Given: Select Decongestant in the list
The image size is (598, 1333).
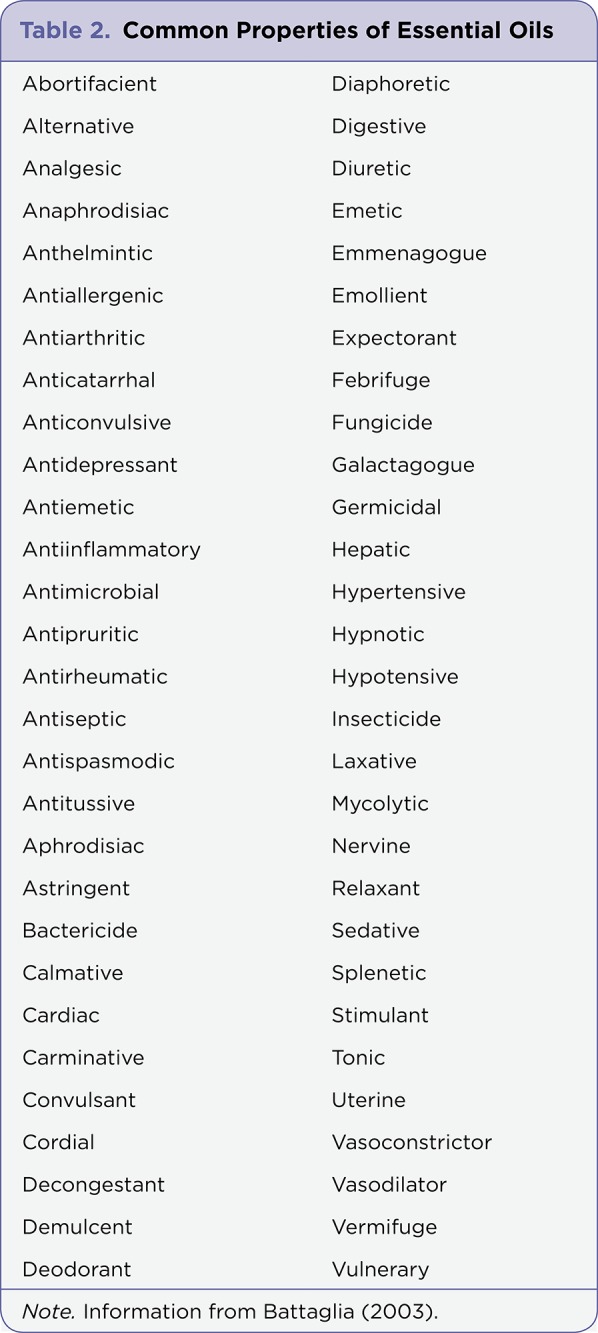Looking at the screenshot, I should click(x=93, y=1184).
